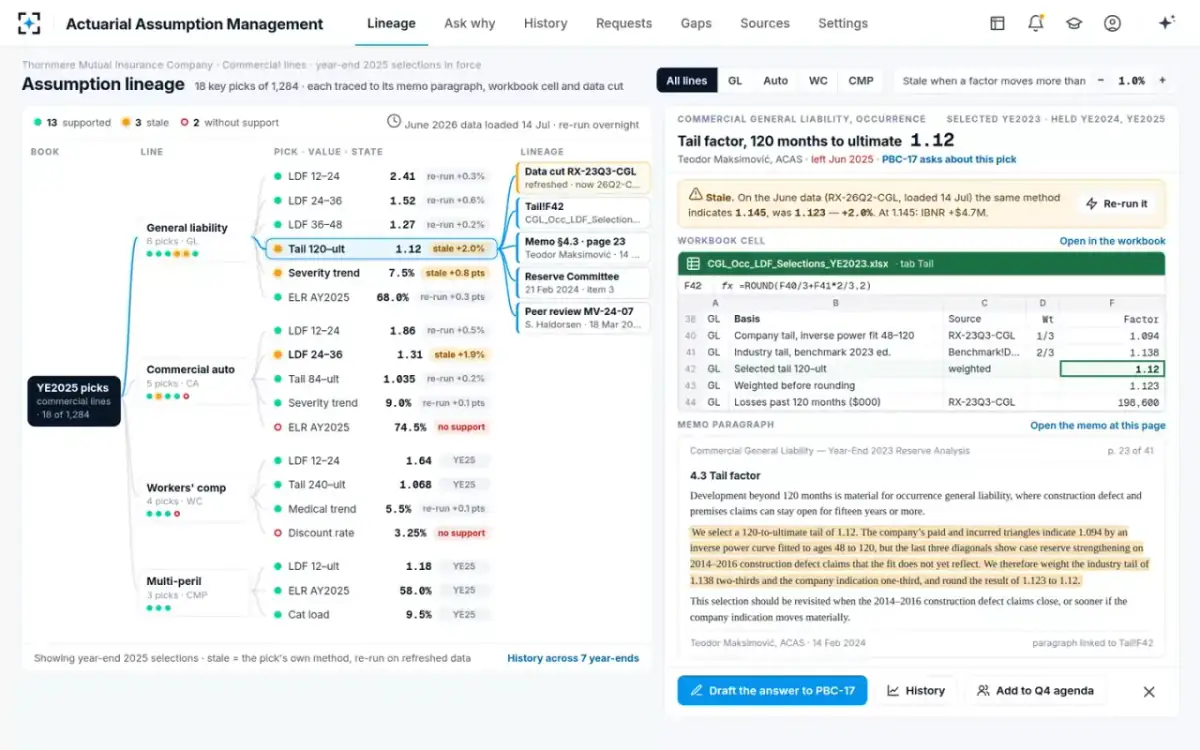The width and height of the screenshot is (1200, 750).
Task: Click the Actuarial Assumption Management logo icon
Action: point(30,23)
